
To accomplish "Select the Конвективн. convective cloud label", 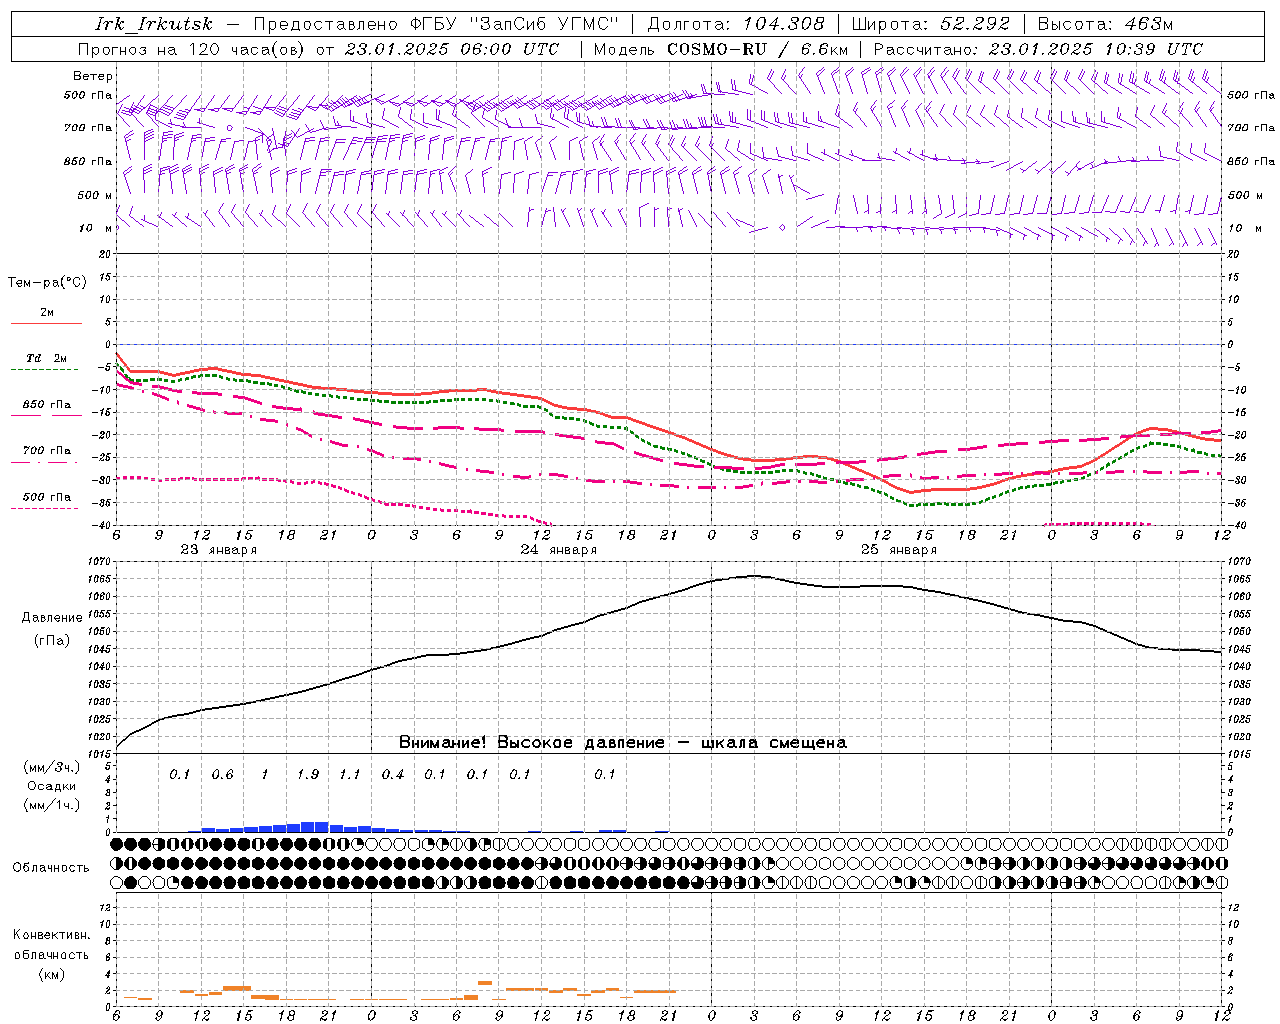I will point(51,935).
